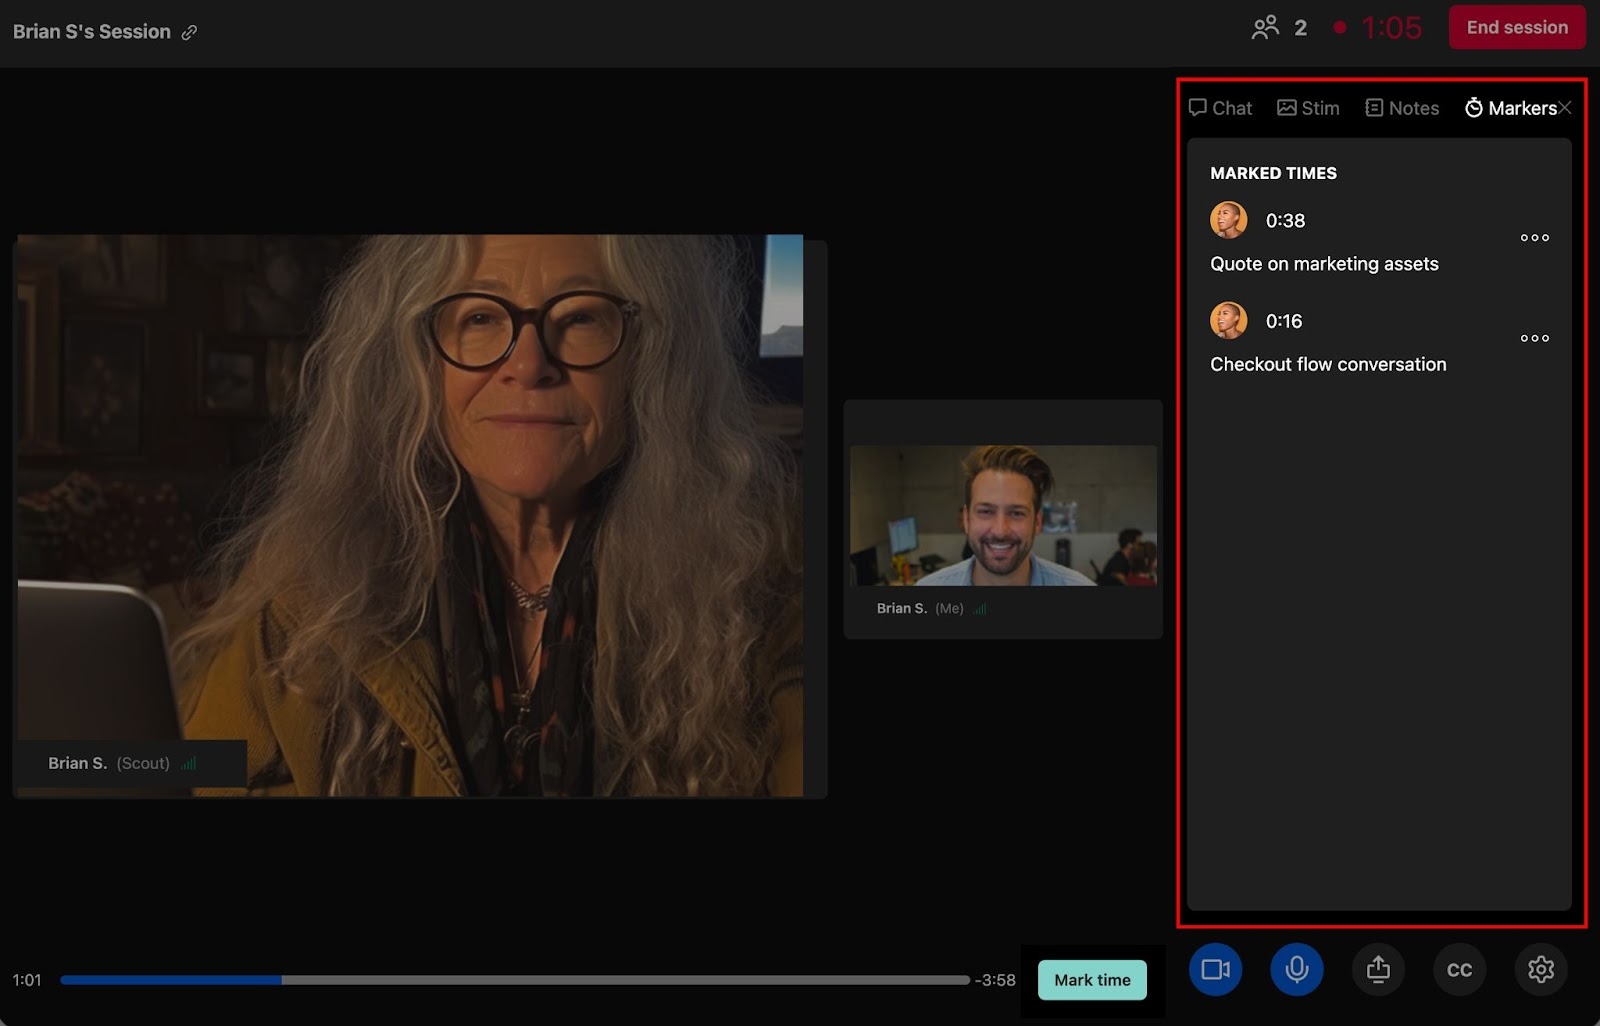Copy session link icon beside title
The height and width of the screenshot is (1026, 1600).
coord(189,32)
